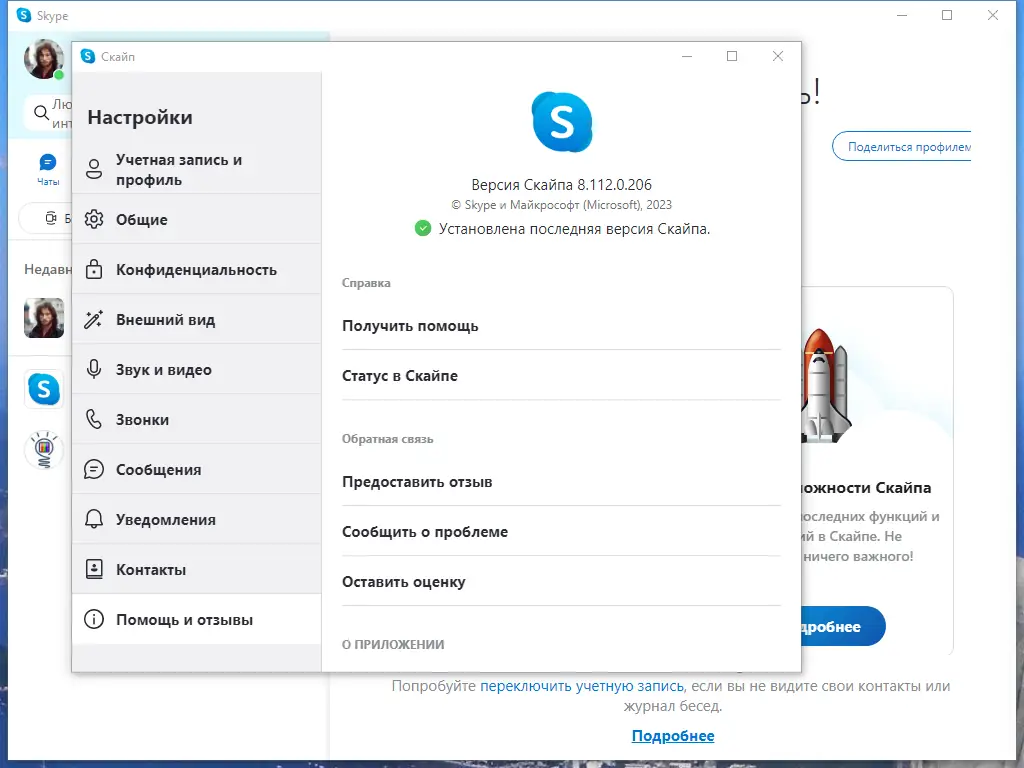Screen dimensions: 1024x768
Task: Go to the Звук и видео settings section
Action: coord(197,369)
